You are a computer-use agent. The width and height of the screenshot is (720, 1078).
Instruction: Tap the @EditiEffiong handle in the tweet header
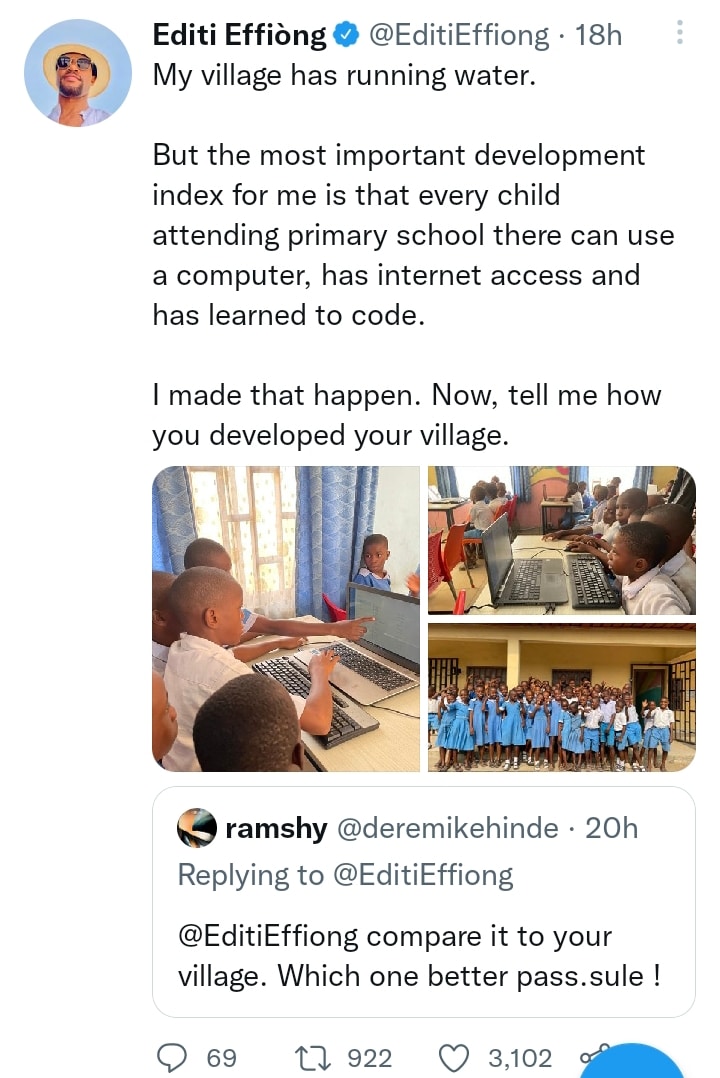[x=458, y=36]
